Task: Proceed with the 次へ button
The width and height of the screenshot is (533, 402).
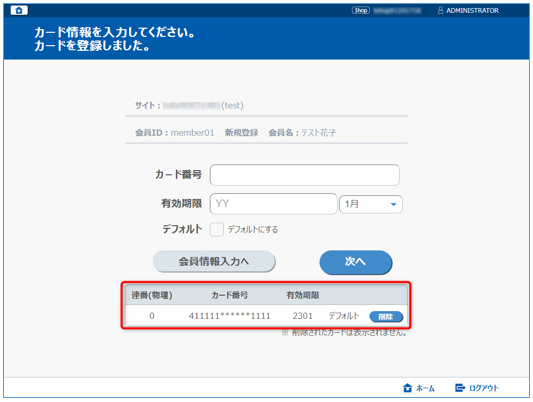Action: coord(356,262)
